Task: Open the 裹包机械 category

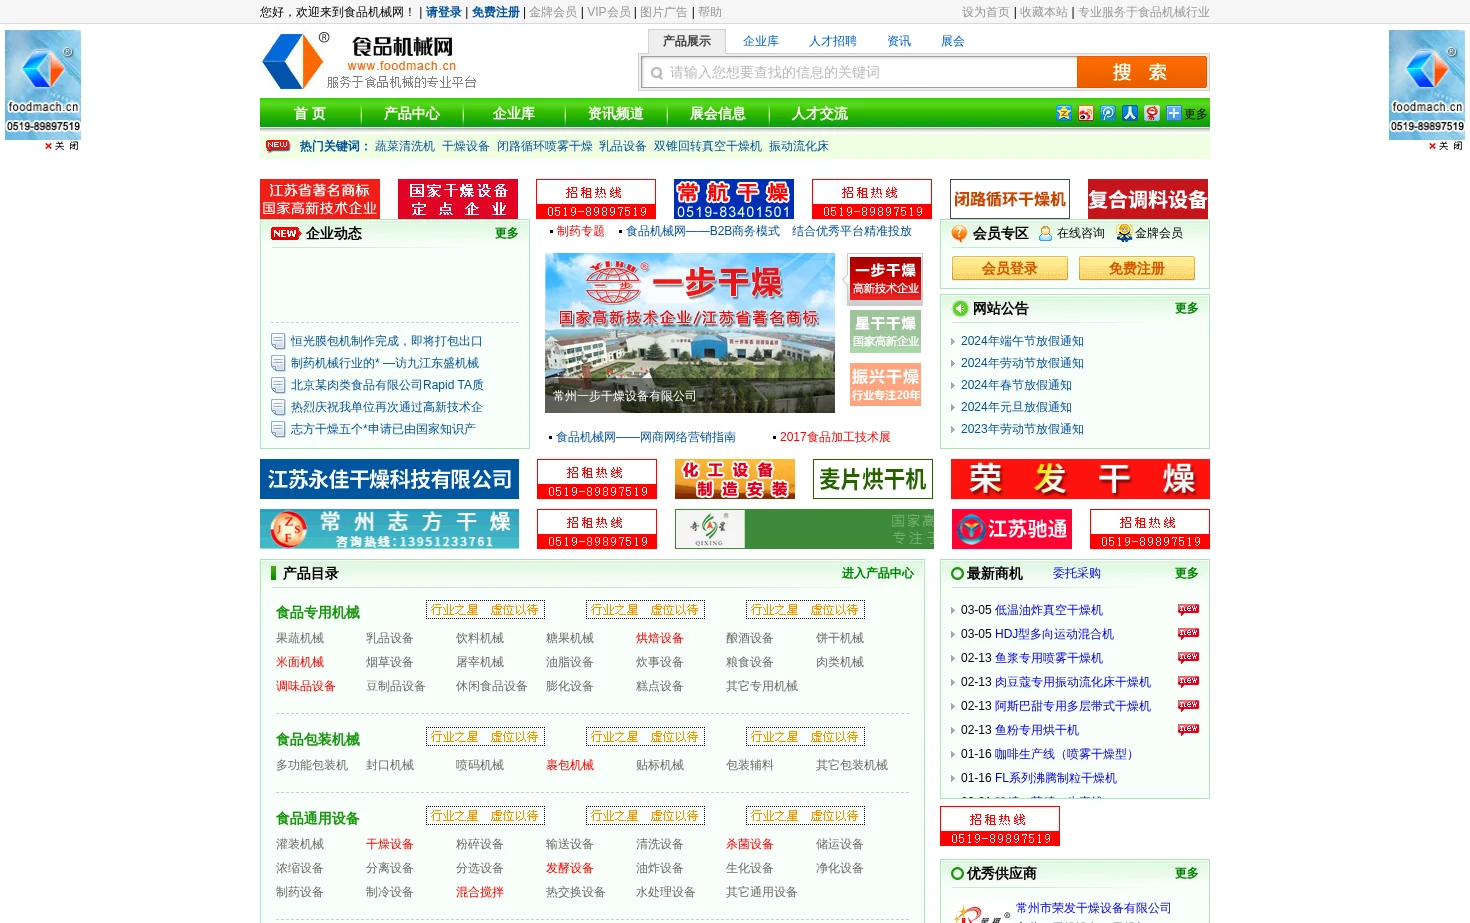Action: point(570,765)
